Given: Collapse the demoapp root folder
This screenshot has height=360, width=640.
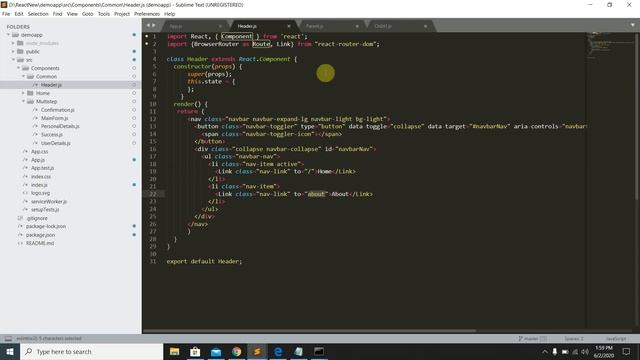Looking at the screenshot, I should tap(8, 35).
